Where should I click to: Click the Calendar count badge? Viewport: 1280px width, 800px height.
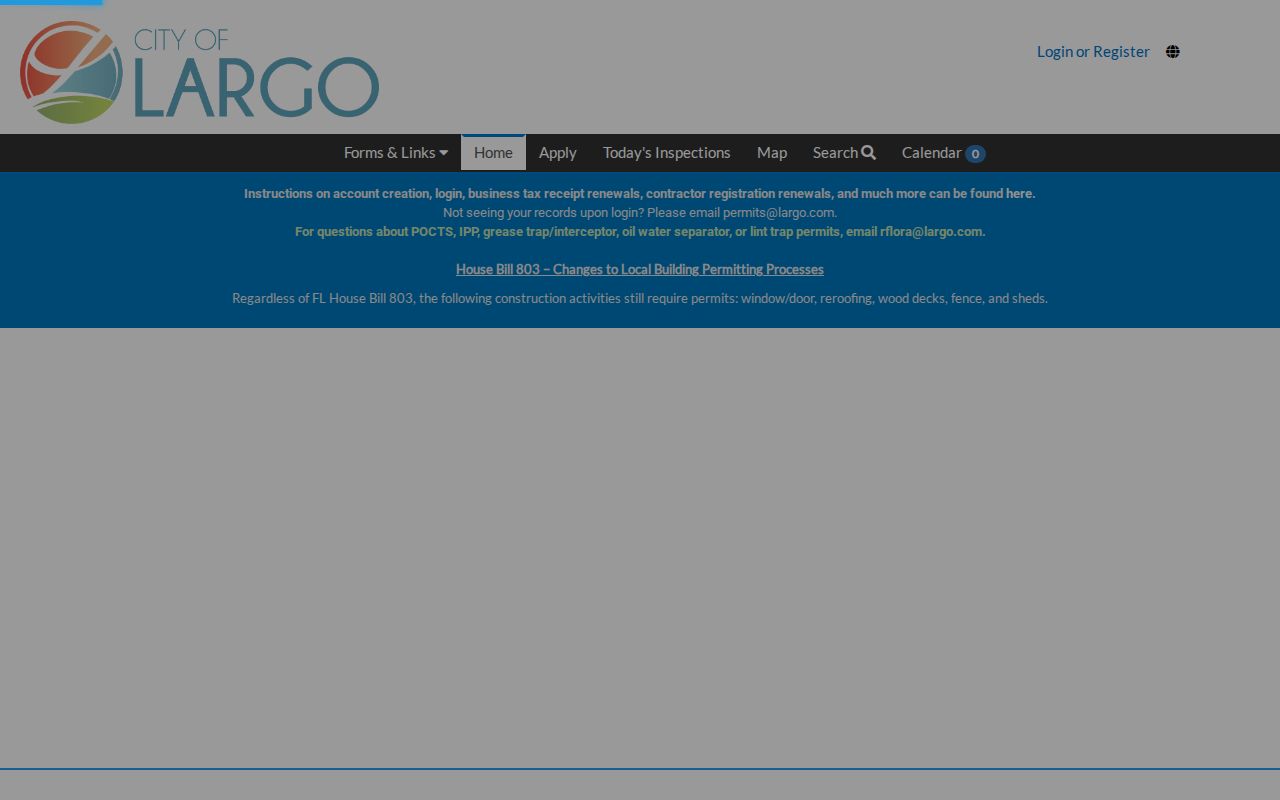point(975,154)
